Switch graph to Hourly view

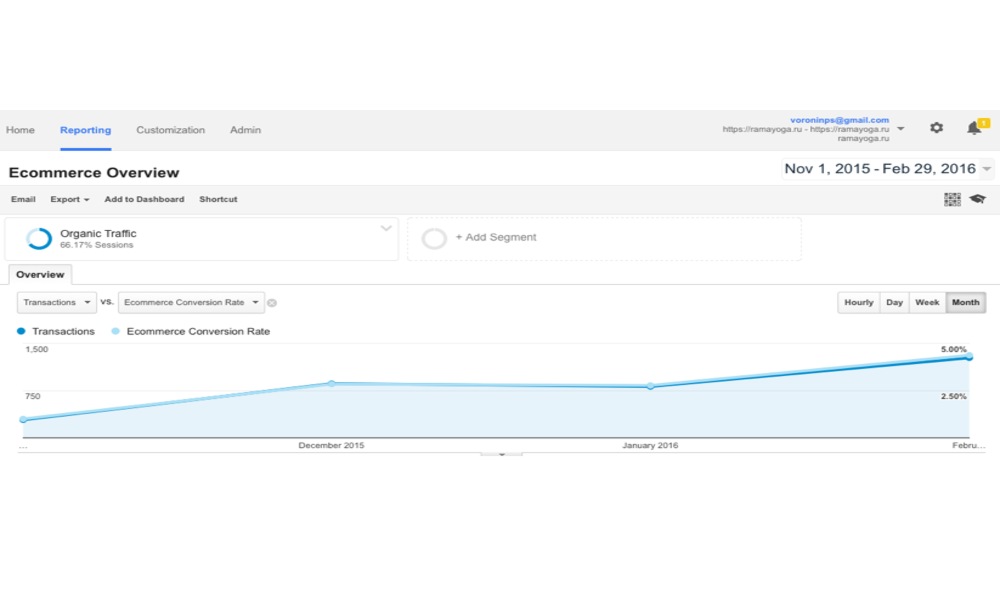(858, 302)
